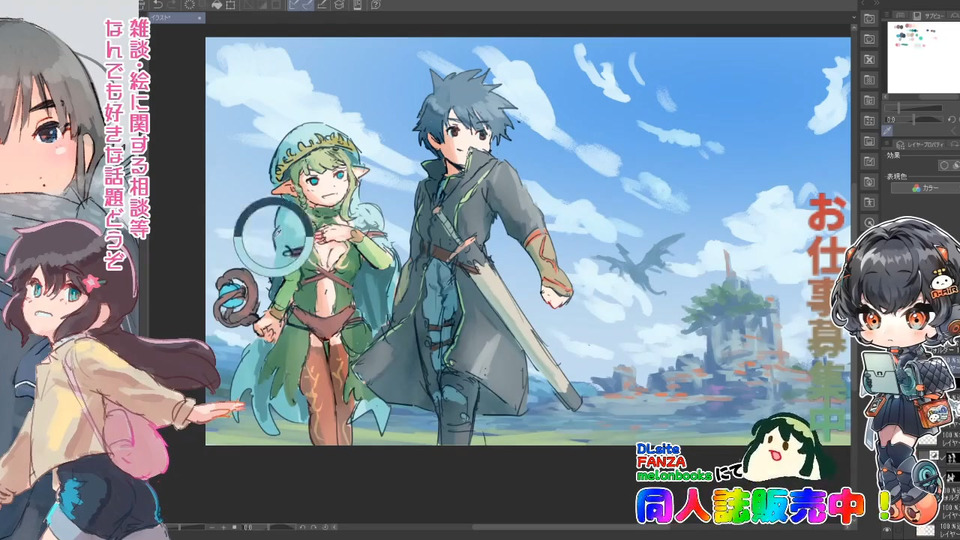Select the Fill bucket icon in the command bar
Viewport: 960px width, 540px height.
pyautogui.click(x=216, y=4)
